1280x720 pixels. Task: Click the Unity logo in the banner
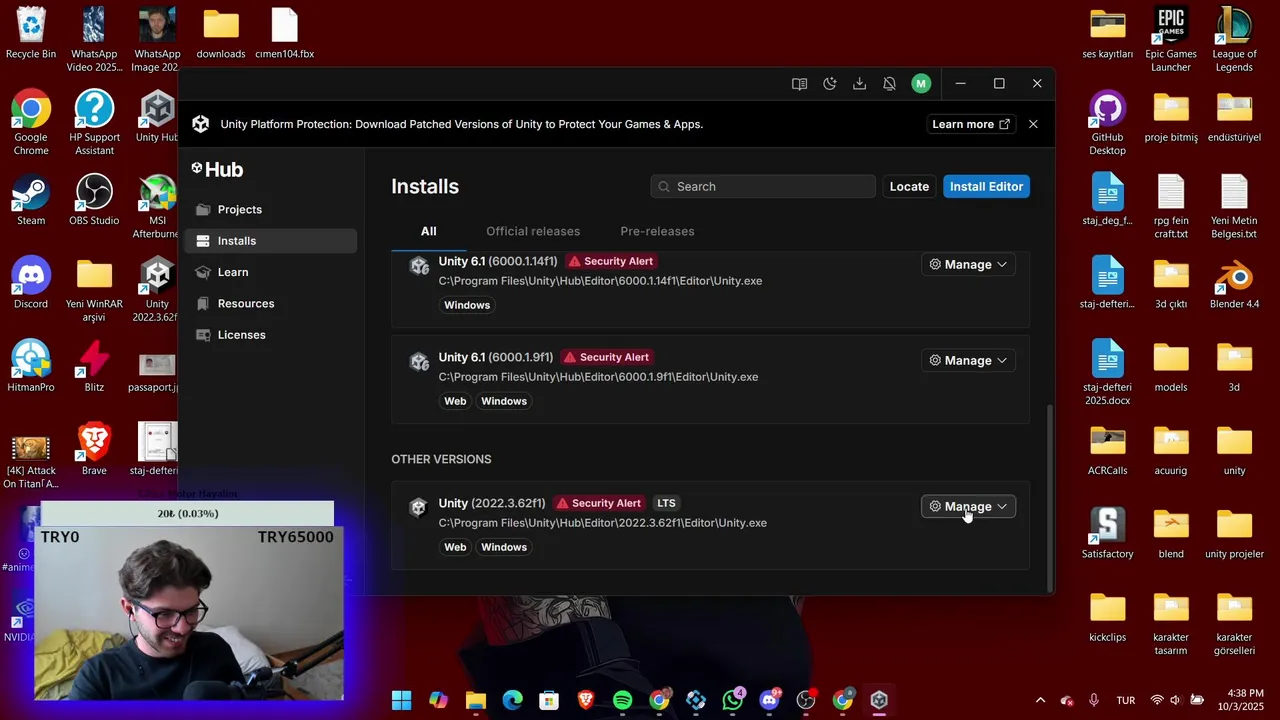click(200, 124)
